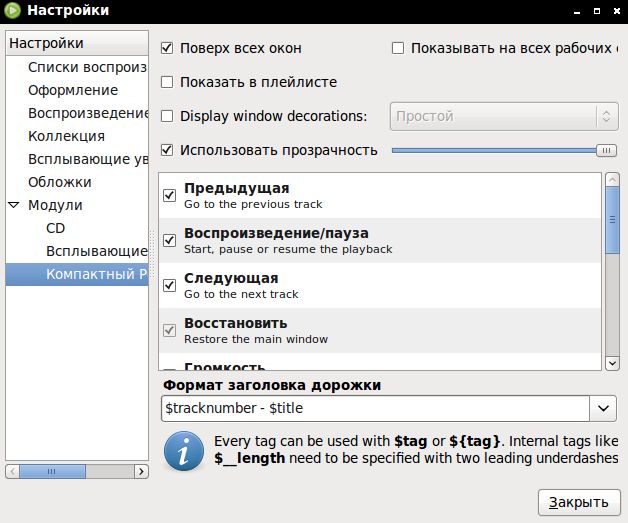Click up arrow of controls list scrollbar
The image size is (628, 523).
pyautogui.click(x=612, y=180)
